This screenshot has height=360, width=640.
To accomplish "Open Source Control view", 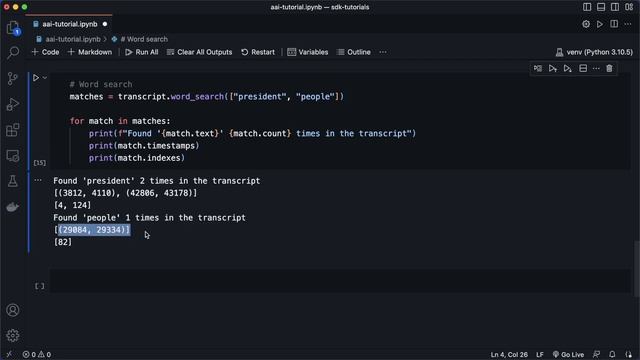I will 13,78.
